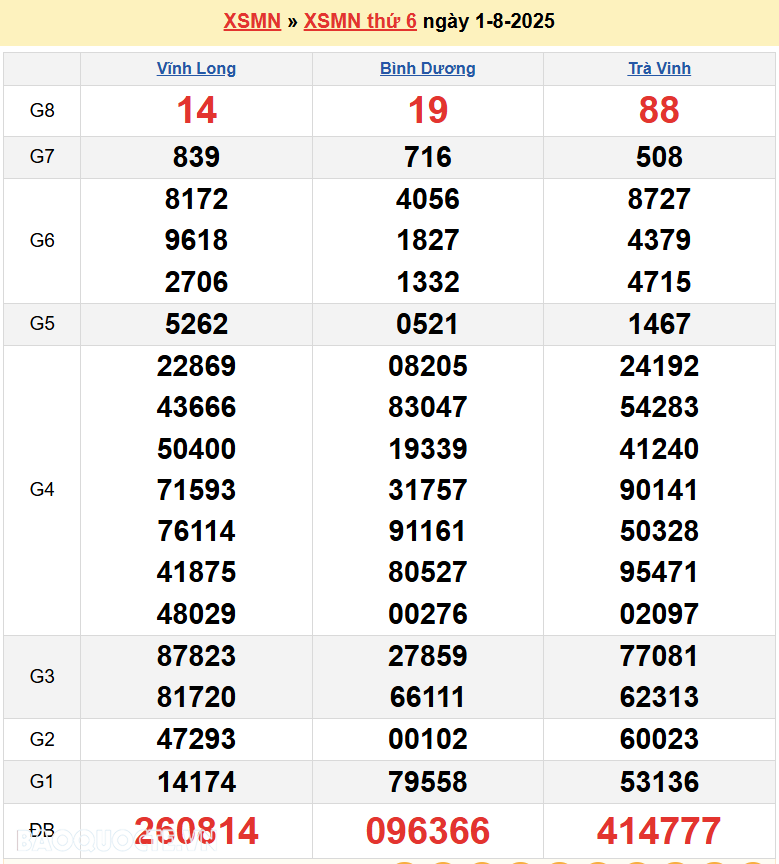Select Vĩnh Long special prize 260814
The width and height of the screenshot is (779, 864).
click(x=196, y=831)
